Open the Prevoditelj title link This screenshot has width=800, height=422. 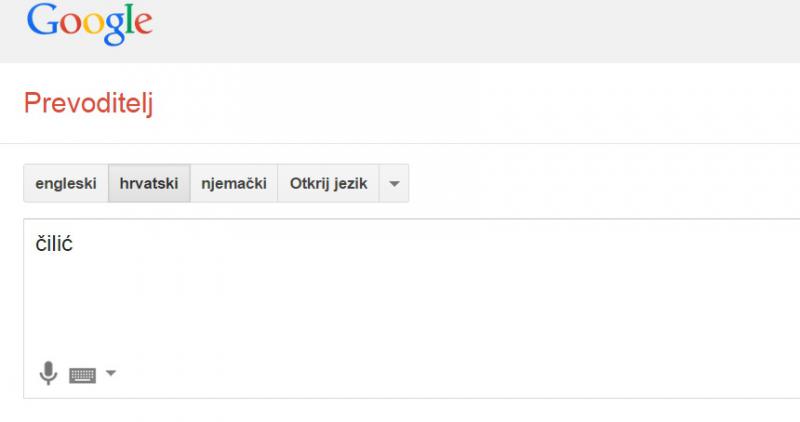point(88,102)
